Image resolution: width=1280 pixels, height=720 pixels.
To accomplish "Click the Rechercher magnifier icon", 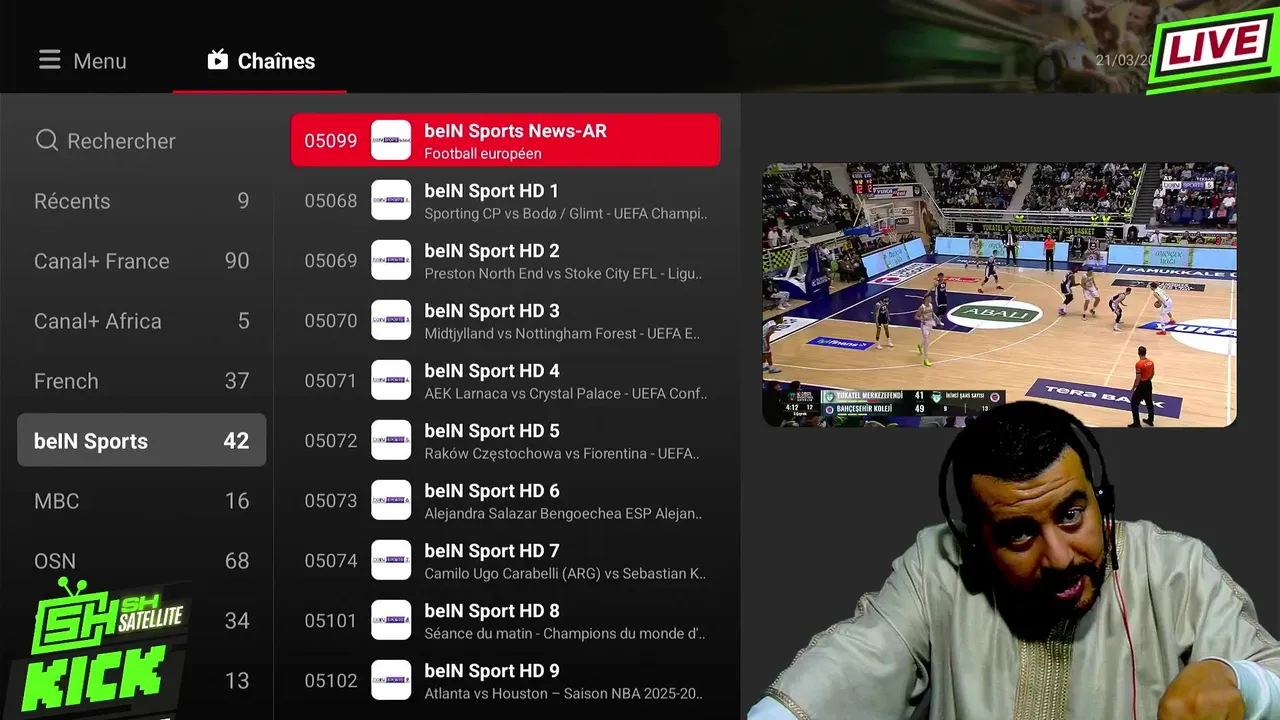I will coord(47,141).
